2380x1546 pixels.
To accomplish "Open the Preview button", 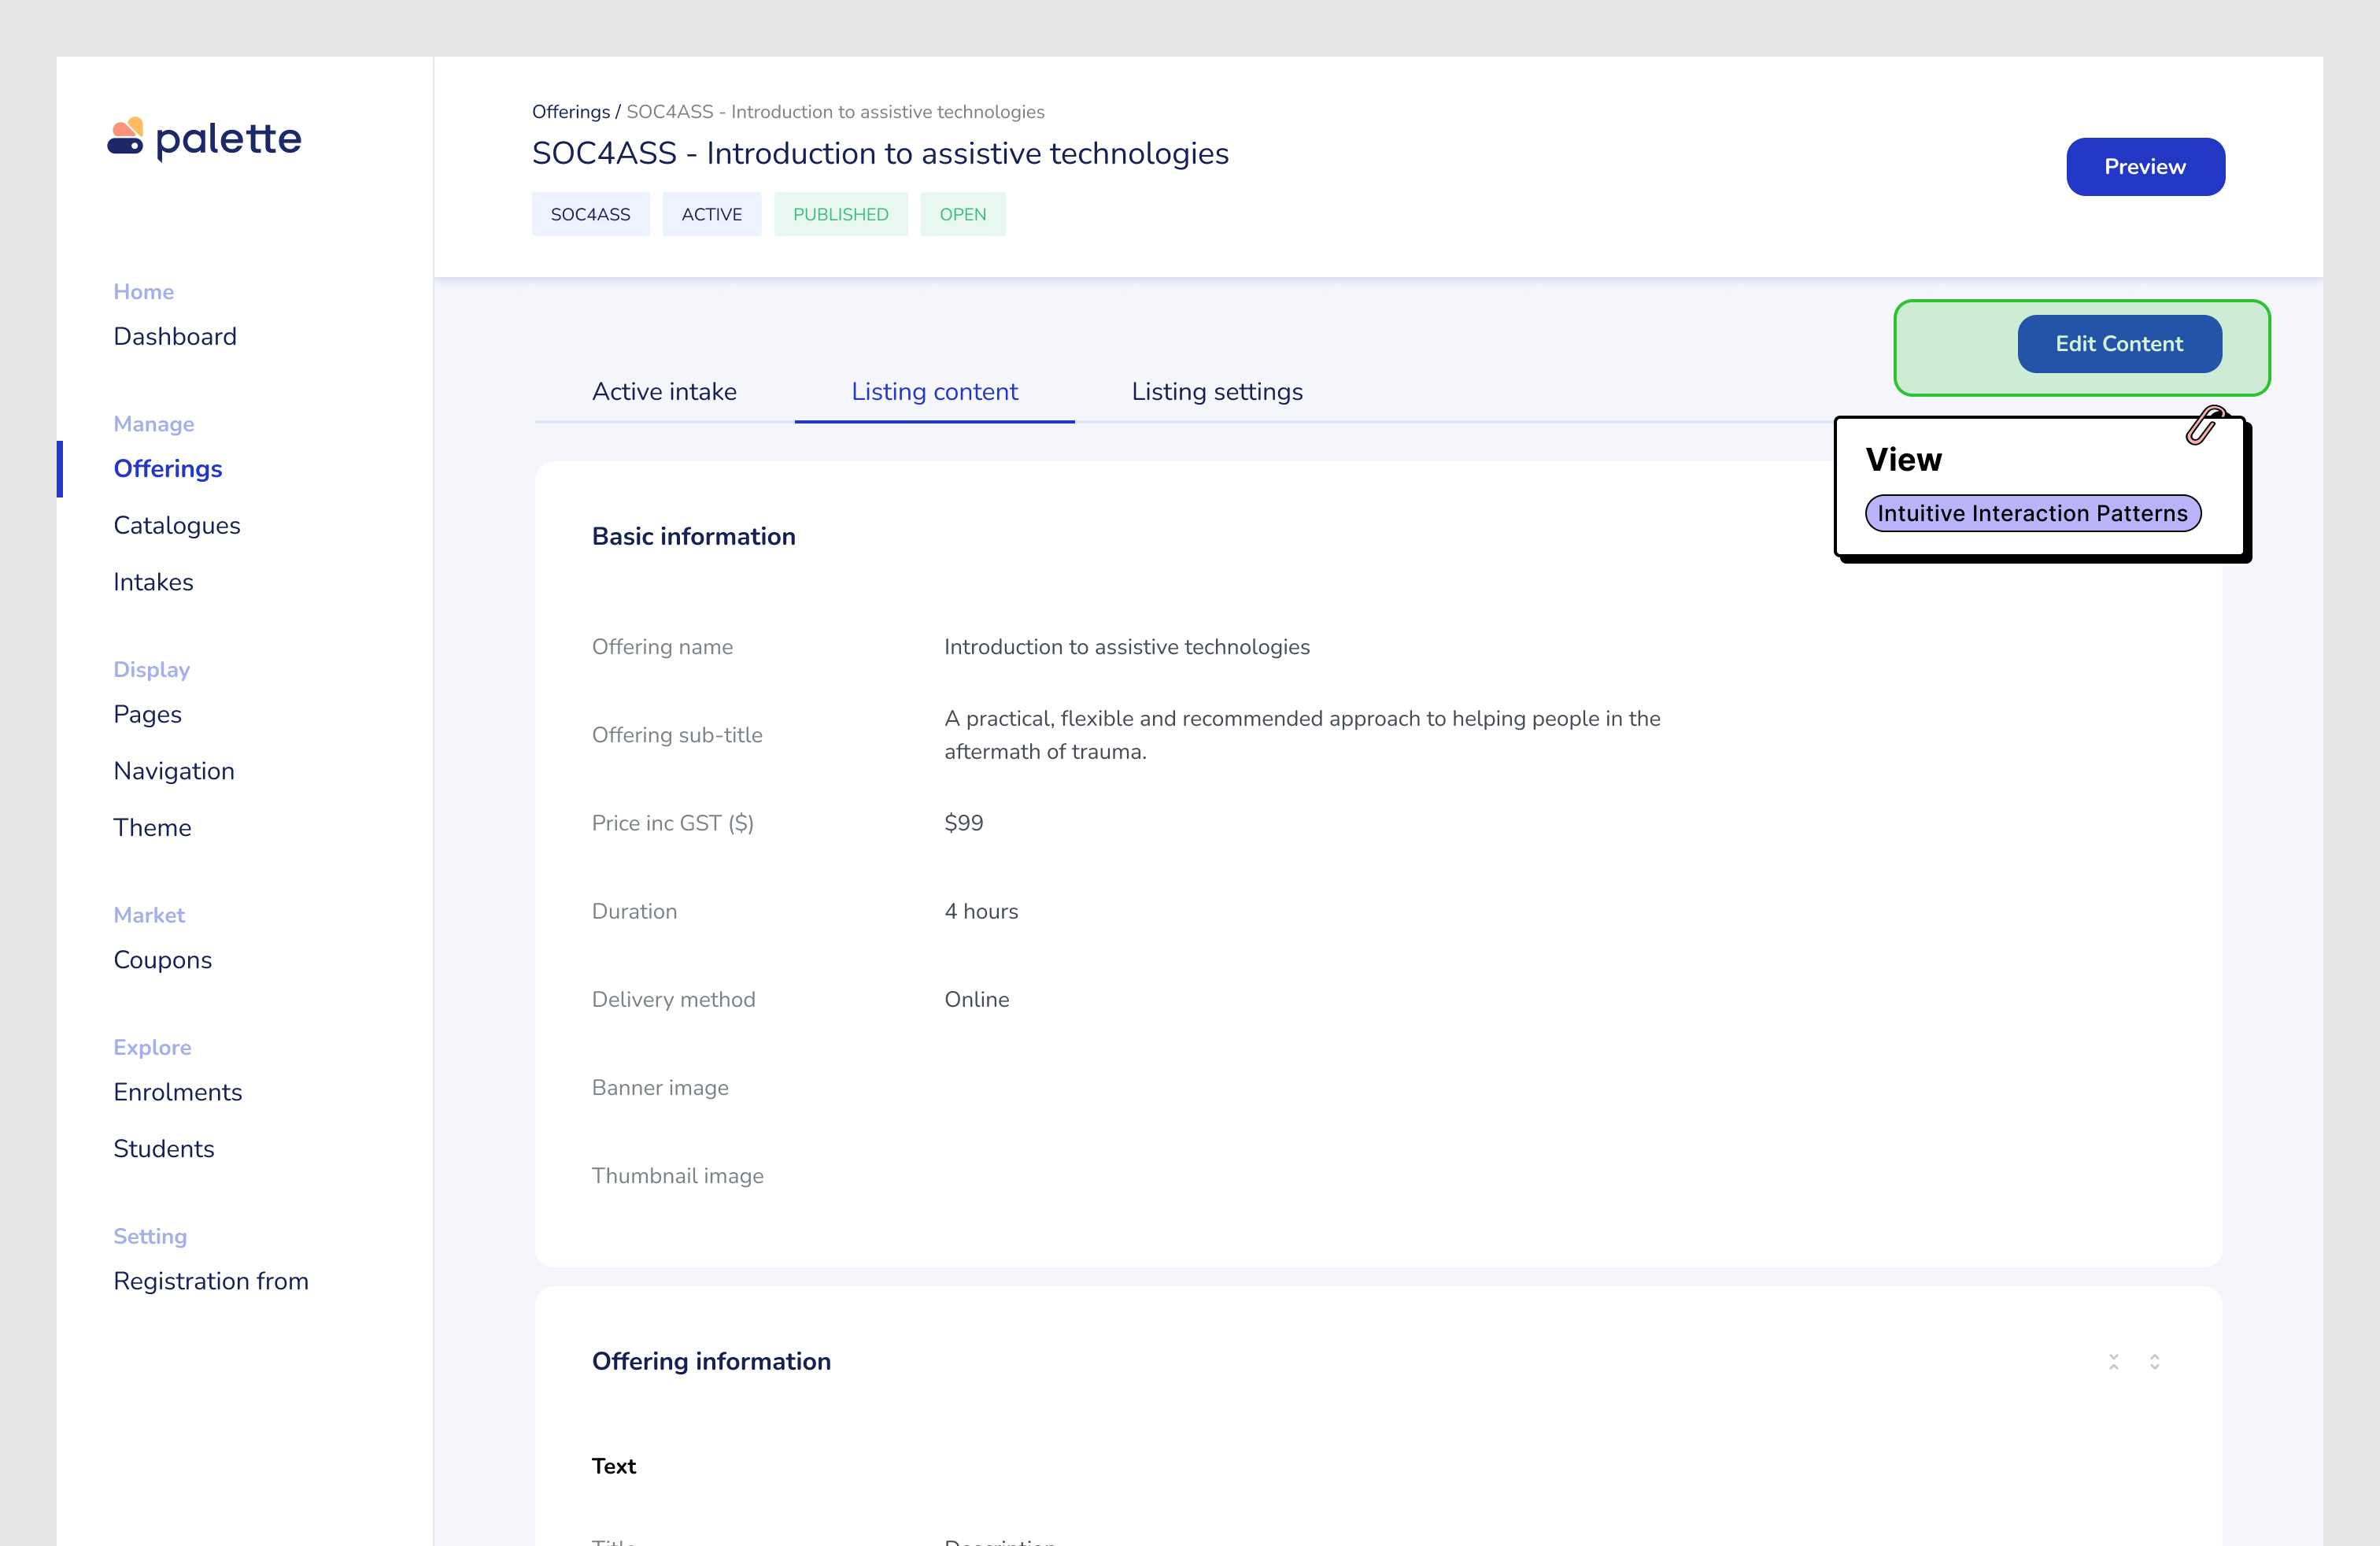I will [x=2145, y=166].
